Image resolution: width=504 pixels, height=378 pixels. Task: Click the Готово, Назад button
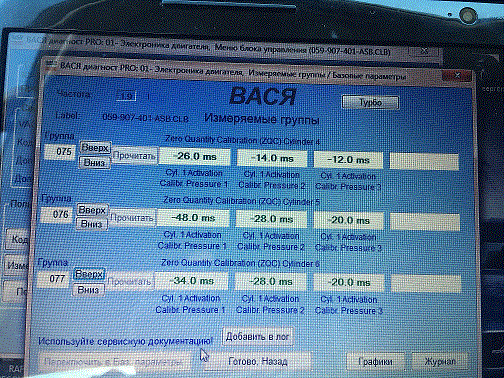[257, 361]
